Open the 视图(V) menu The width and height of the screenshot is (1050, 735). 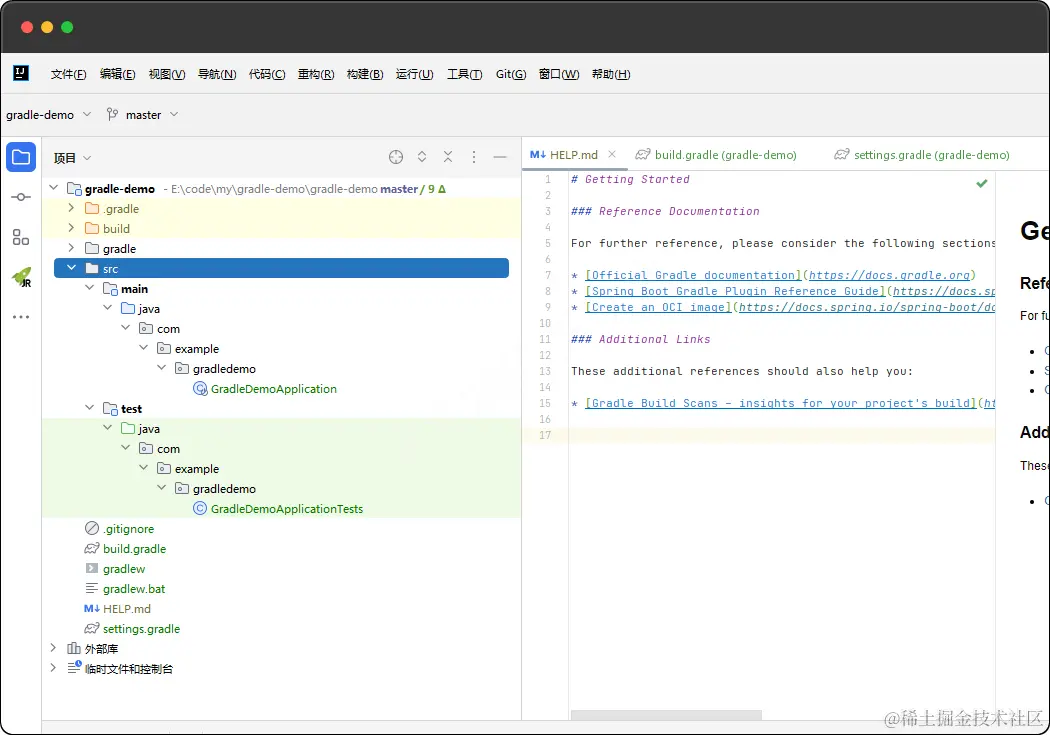[167, 74]
